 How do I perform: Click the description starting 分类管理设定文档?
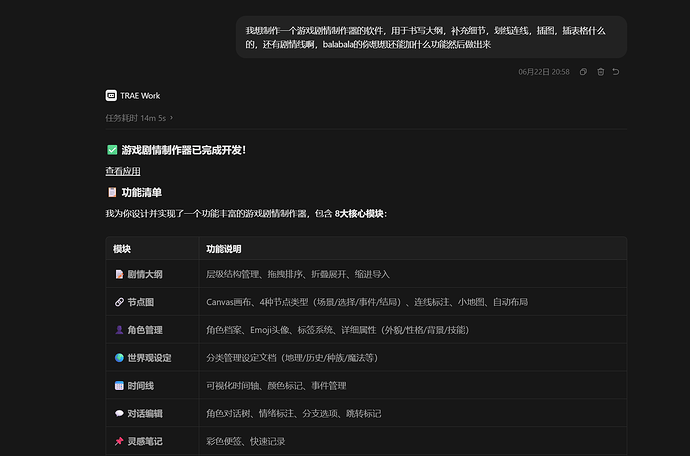coord(292,358)
